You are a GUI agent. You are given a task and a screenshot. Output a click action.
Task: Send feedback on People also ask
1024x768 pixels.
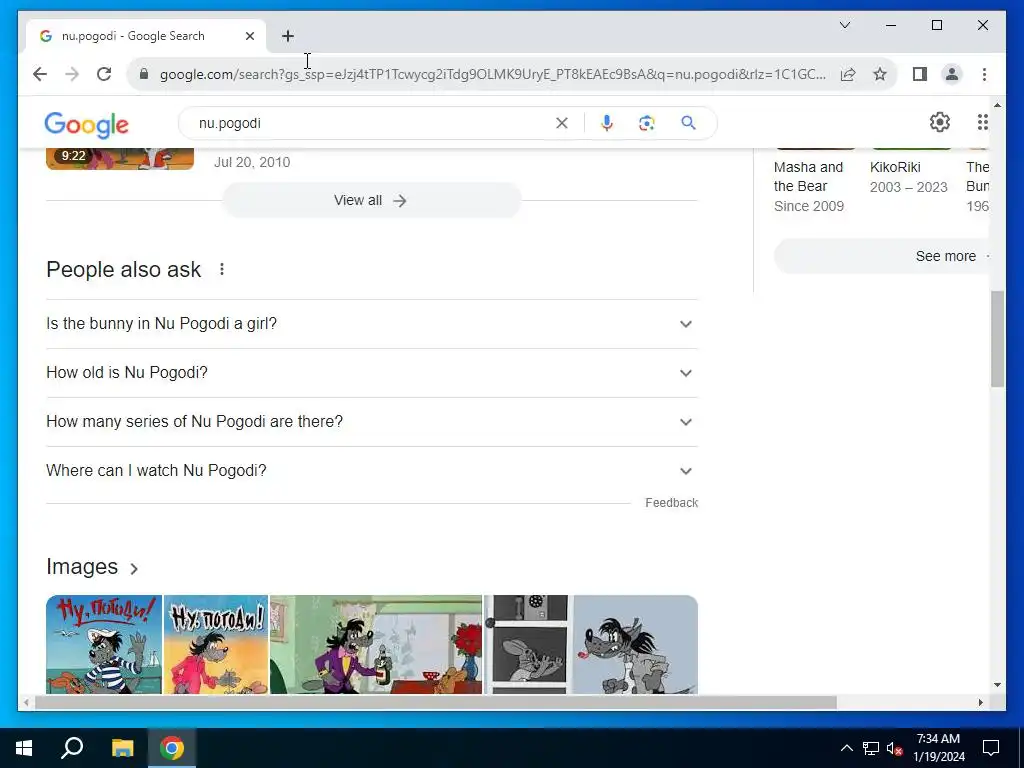point(671,503)
